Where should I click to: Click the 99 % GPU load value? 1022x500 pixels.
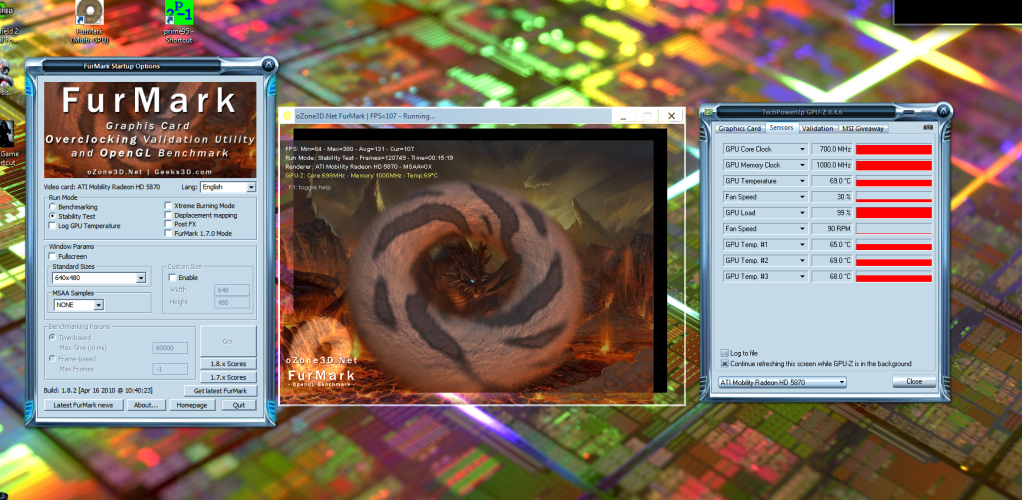[x=832, y=213]
